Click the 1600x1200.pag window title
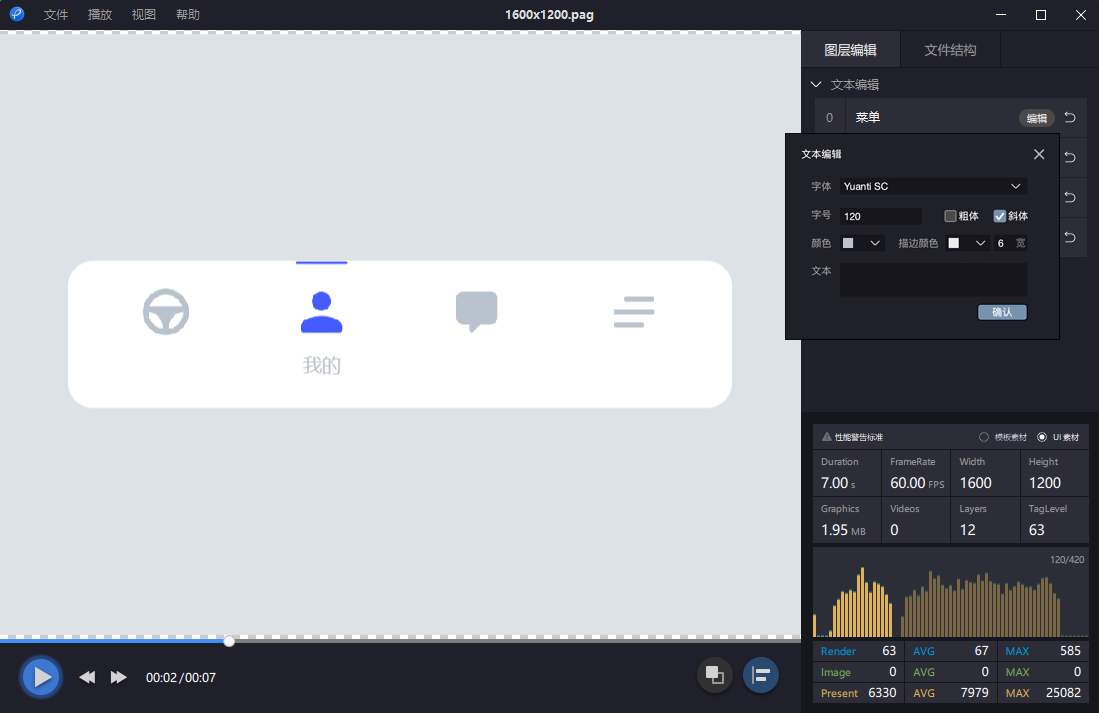 tap(550, 15)
